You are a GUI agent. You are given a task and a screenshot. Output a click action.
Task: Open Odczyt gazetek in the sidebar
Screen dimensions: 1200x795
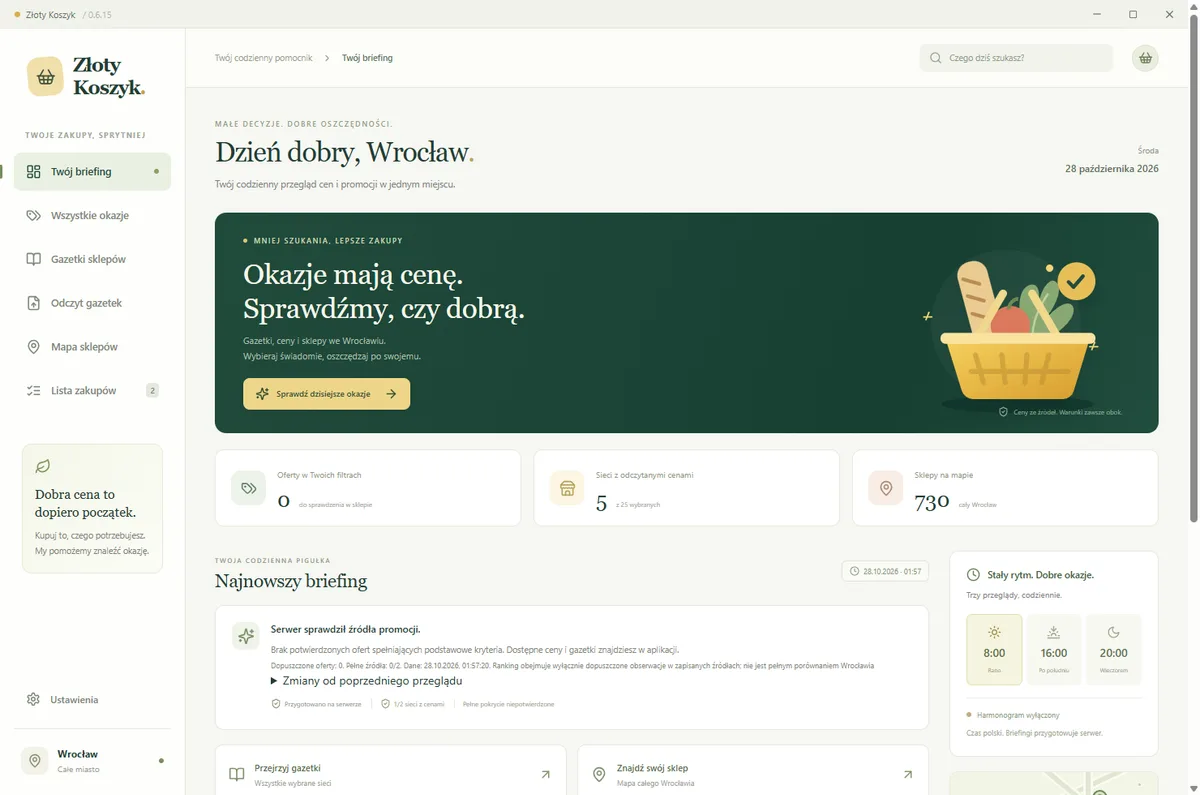pyautogui.click(x=92, y=303)
